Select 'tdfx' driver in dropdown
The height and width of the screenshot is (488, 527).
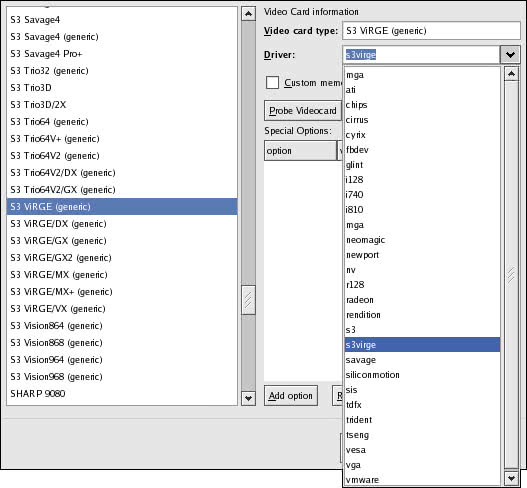[x=422, y=405]
